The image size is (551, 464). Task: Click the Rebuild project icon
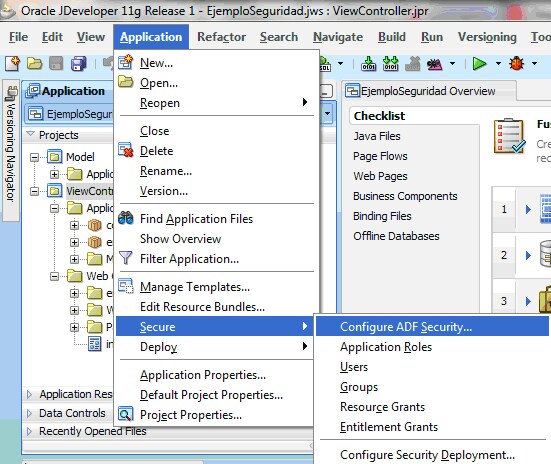coord(390,64)
